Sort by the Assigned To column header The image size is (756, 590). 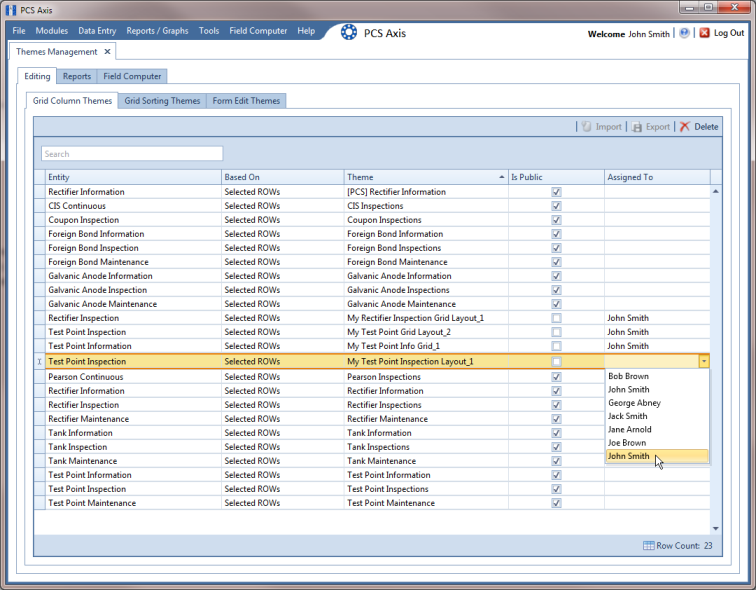657,177
